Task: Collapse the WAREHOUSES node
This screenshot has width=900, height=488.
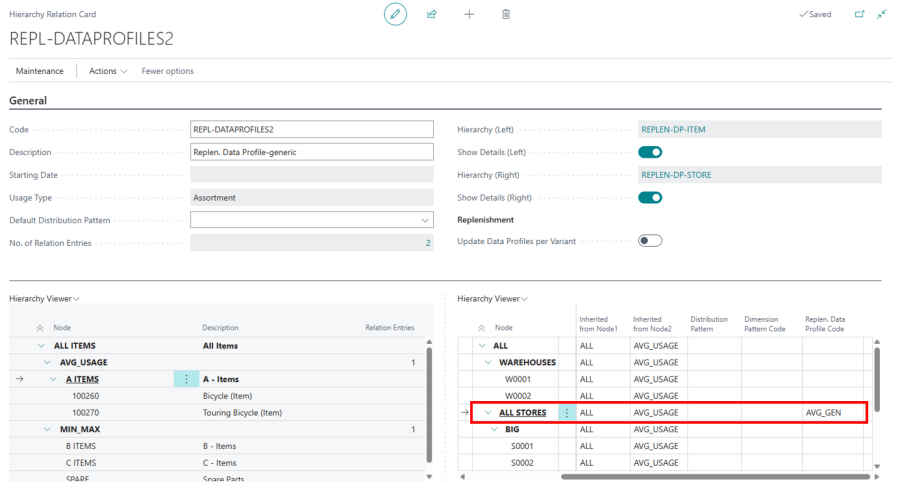Action: (x=489, y=362)
